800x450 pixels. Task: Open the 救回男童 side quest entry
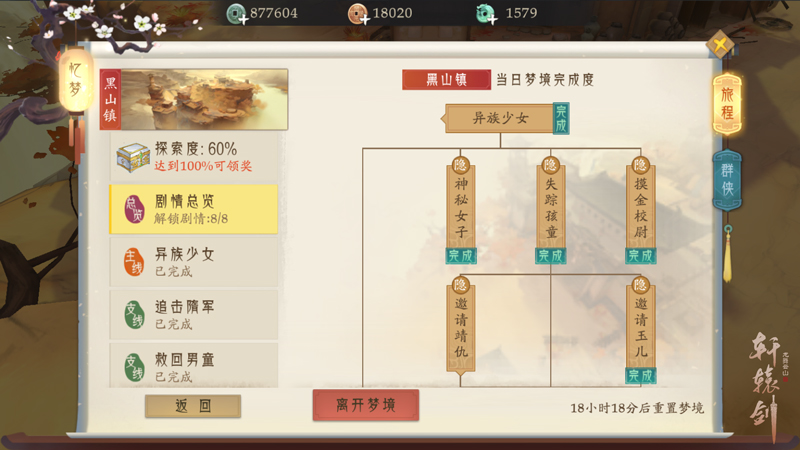click(193, 365)
